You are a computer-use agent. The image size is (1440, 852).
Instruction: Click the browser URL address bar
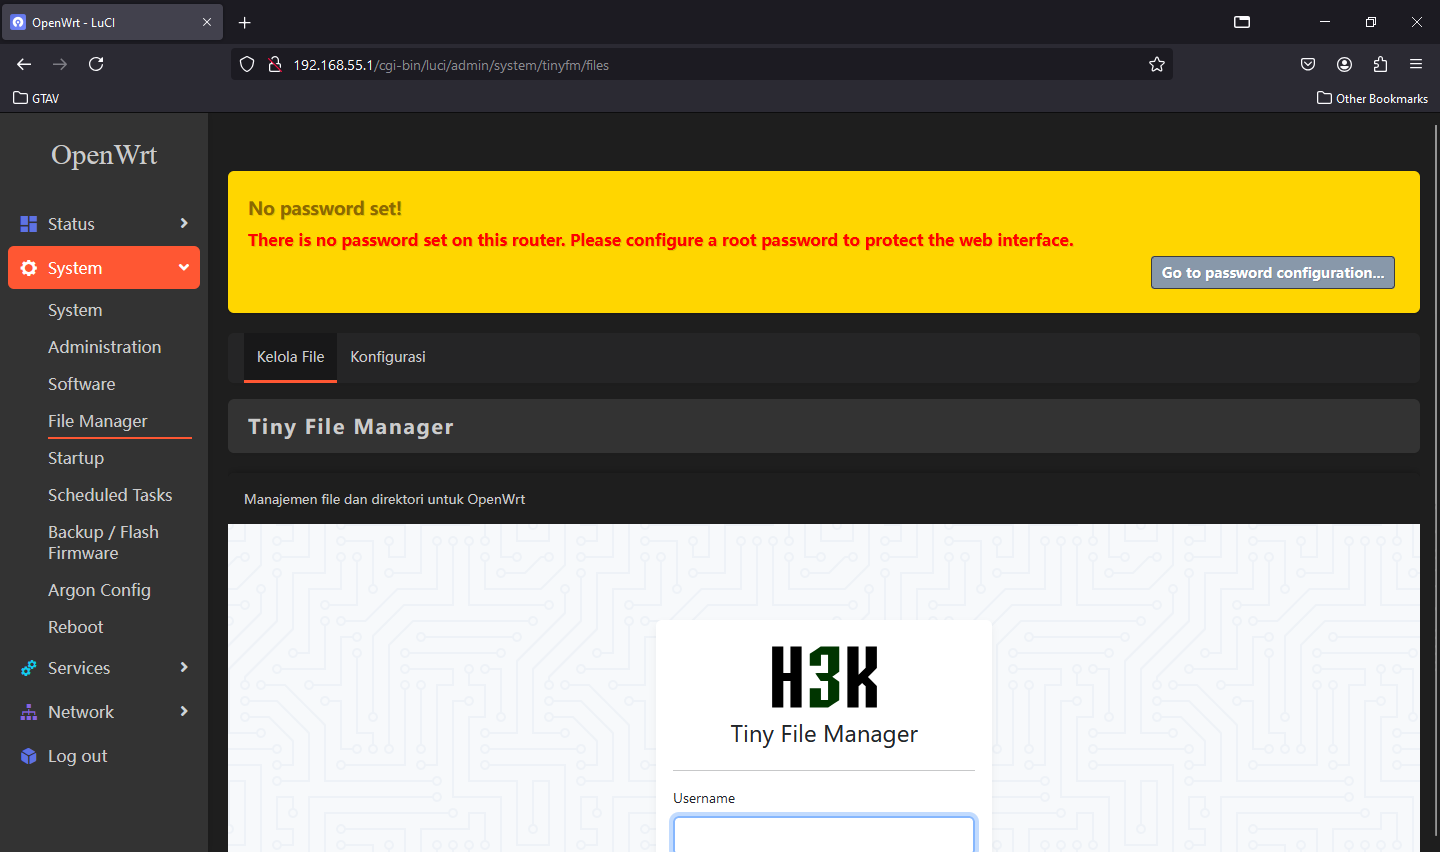[700, 64]
